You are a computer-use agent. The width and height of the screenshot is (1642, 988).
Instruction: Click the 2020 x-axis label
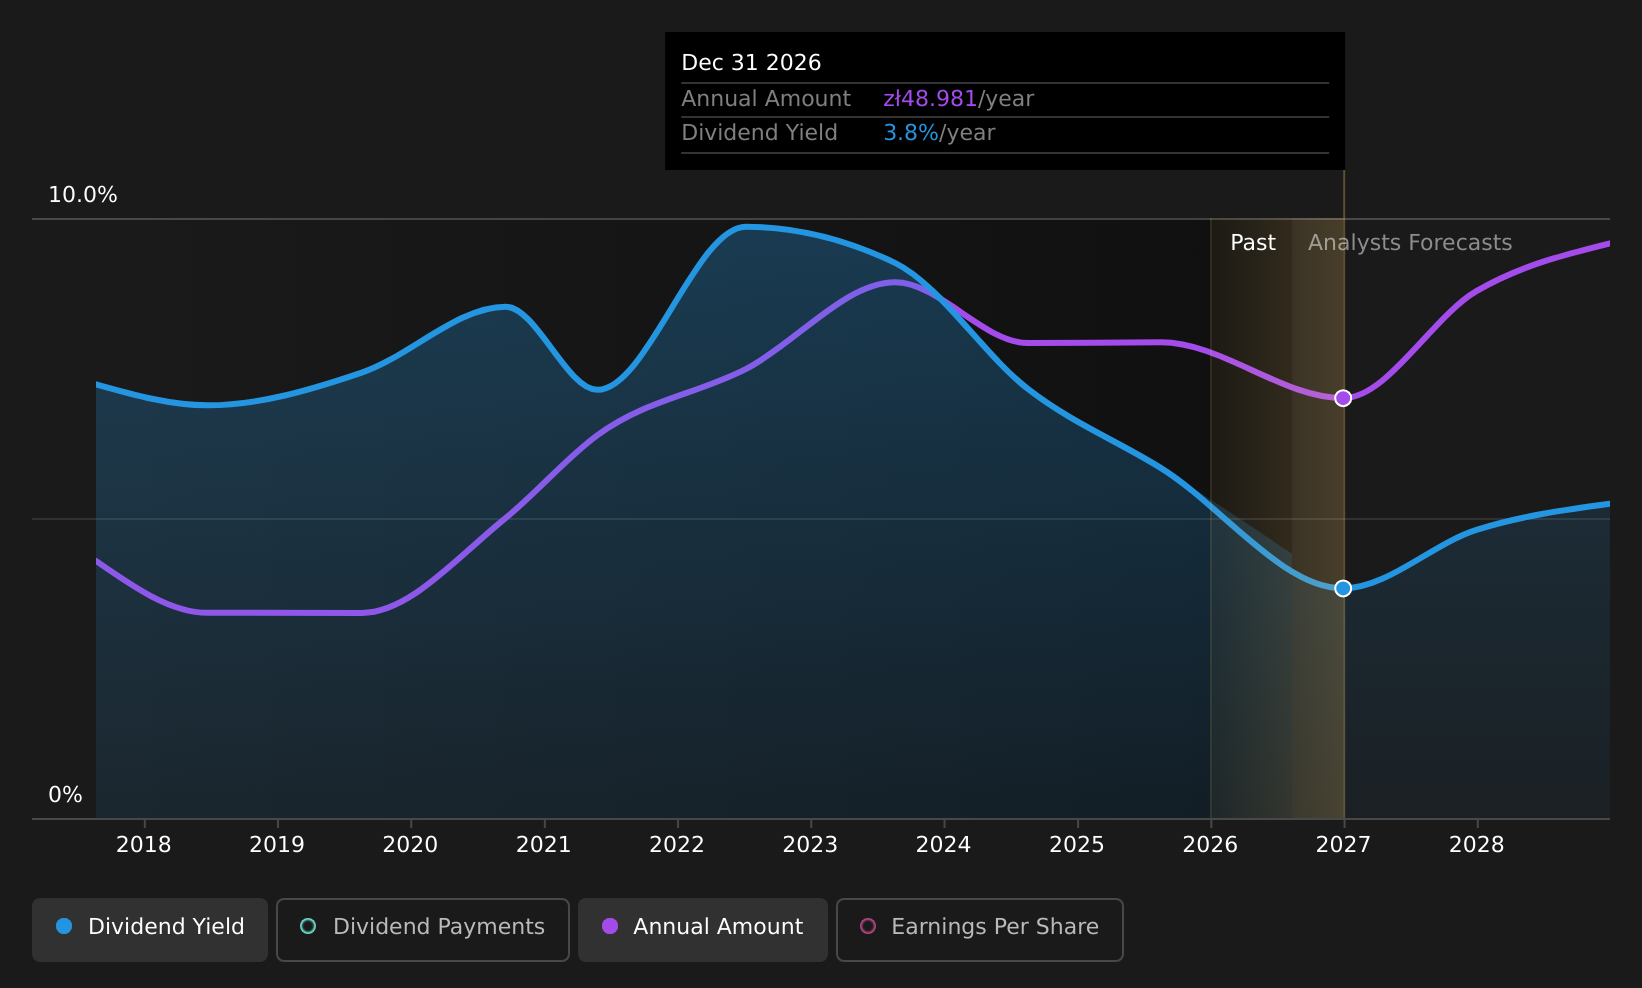pyautogui.click(x=410, y=845)
